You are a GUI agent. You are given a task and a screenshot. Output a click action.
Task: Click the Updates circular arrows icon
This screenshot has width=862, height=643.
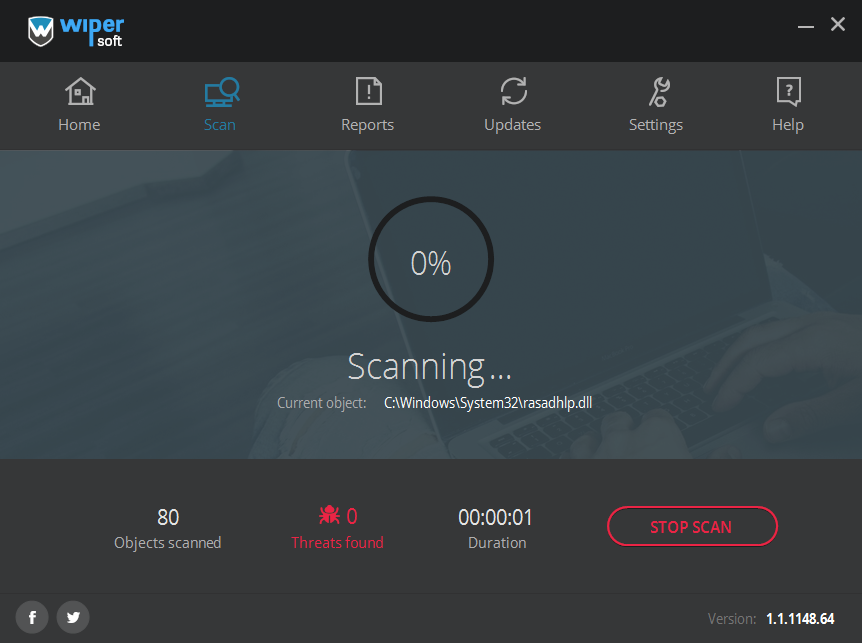(x=513, y=92)
